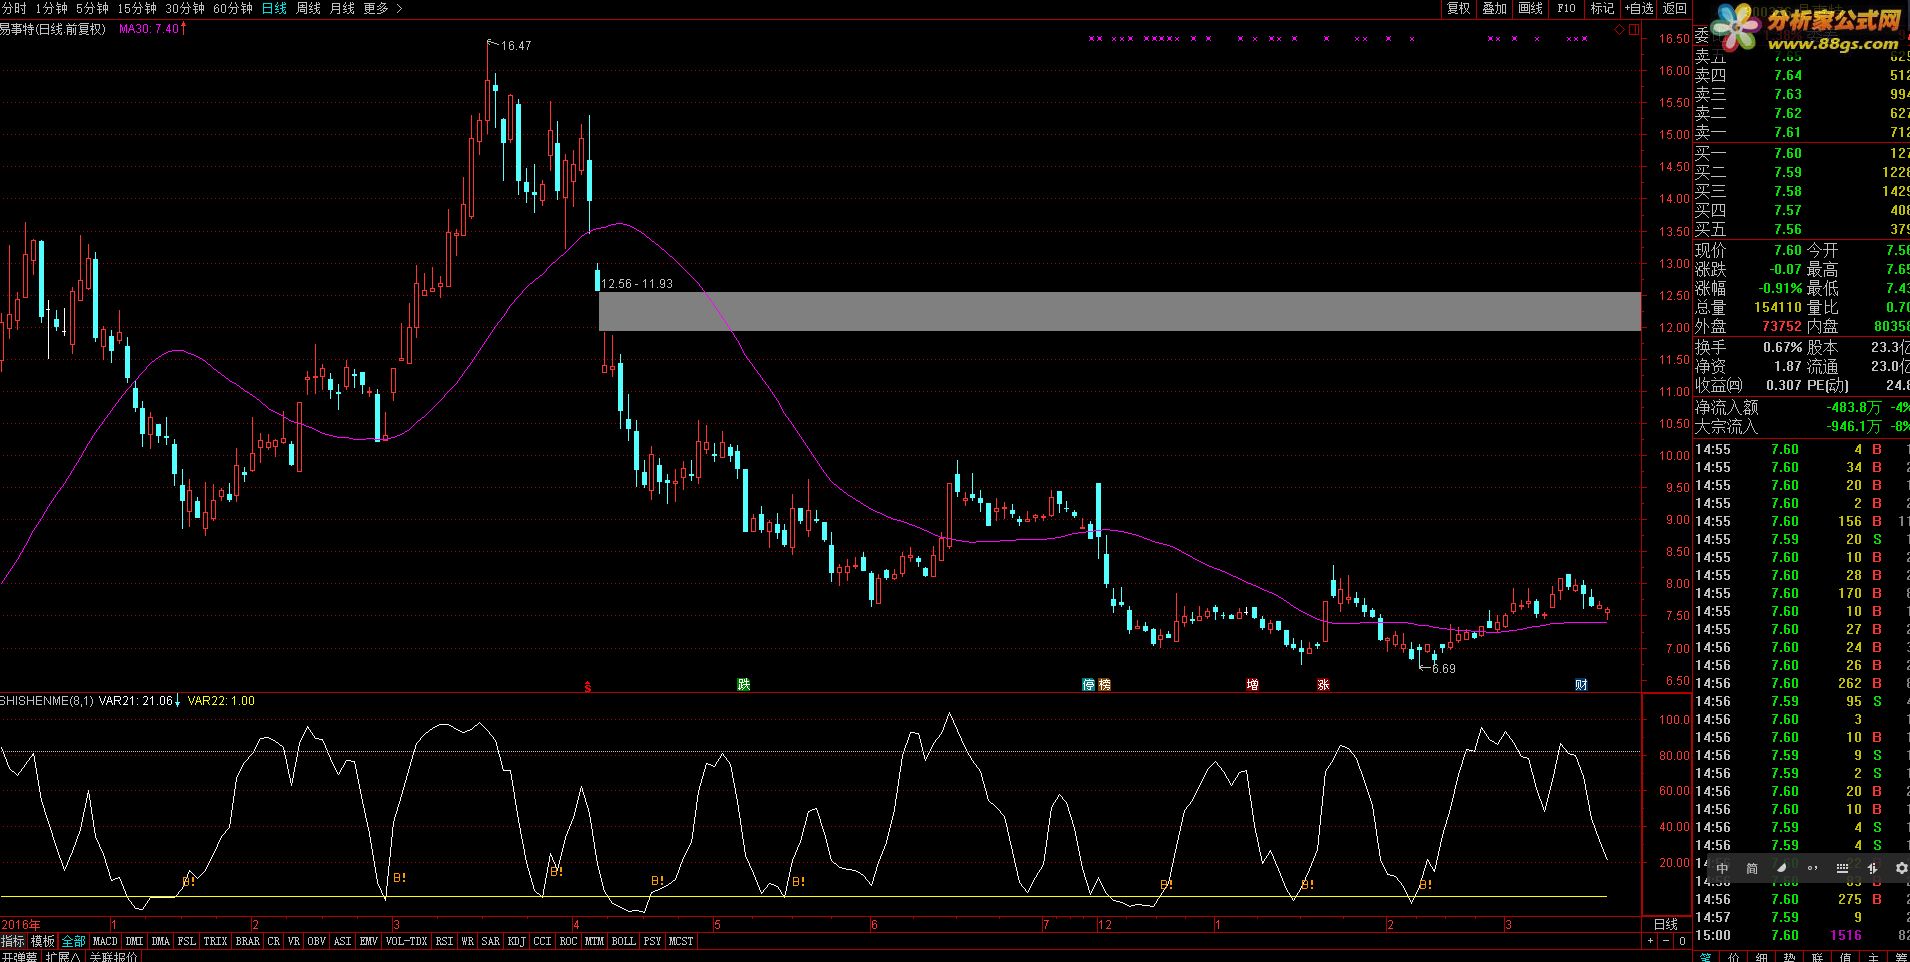
Task: Select the 日线 daily period tab
Action: point(274,8)
